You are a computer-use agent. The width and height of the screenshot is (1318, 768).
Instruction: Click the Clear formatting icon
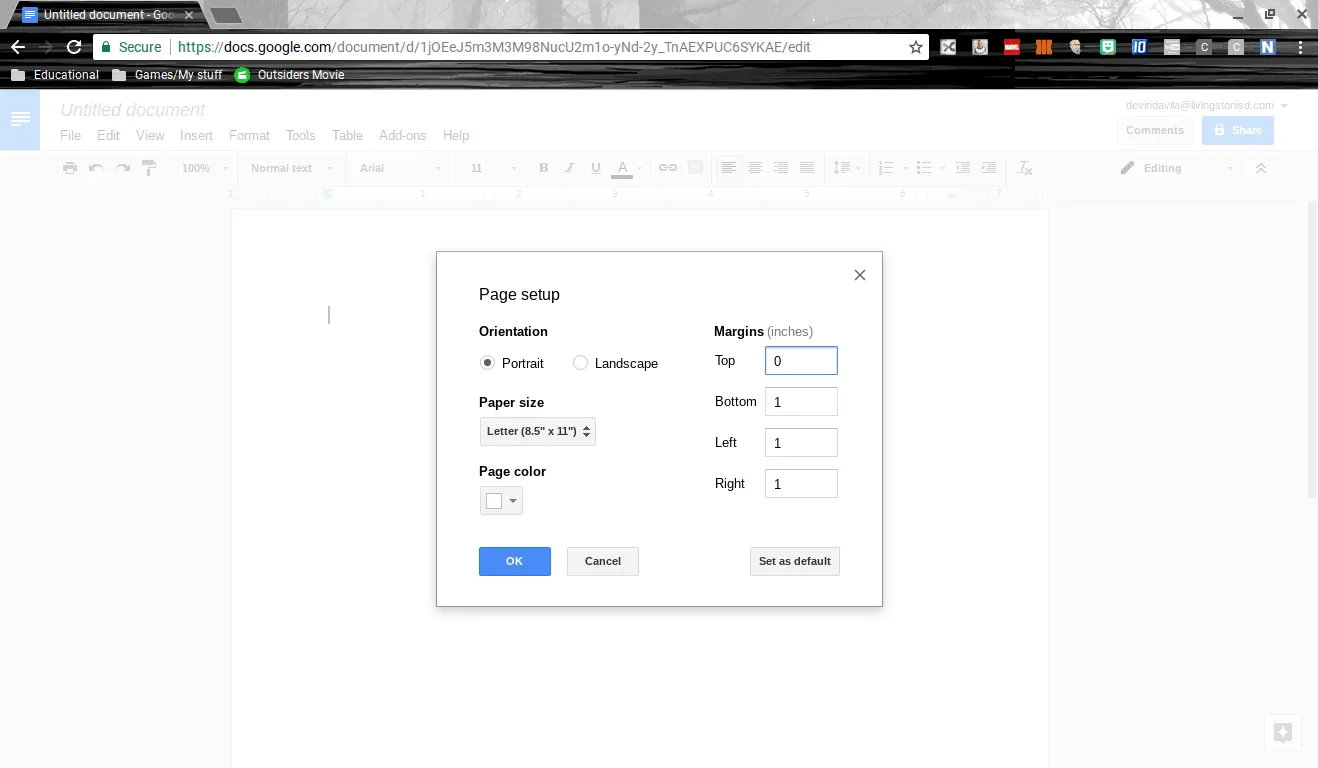coord(1024,168)
